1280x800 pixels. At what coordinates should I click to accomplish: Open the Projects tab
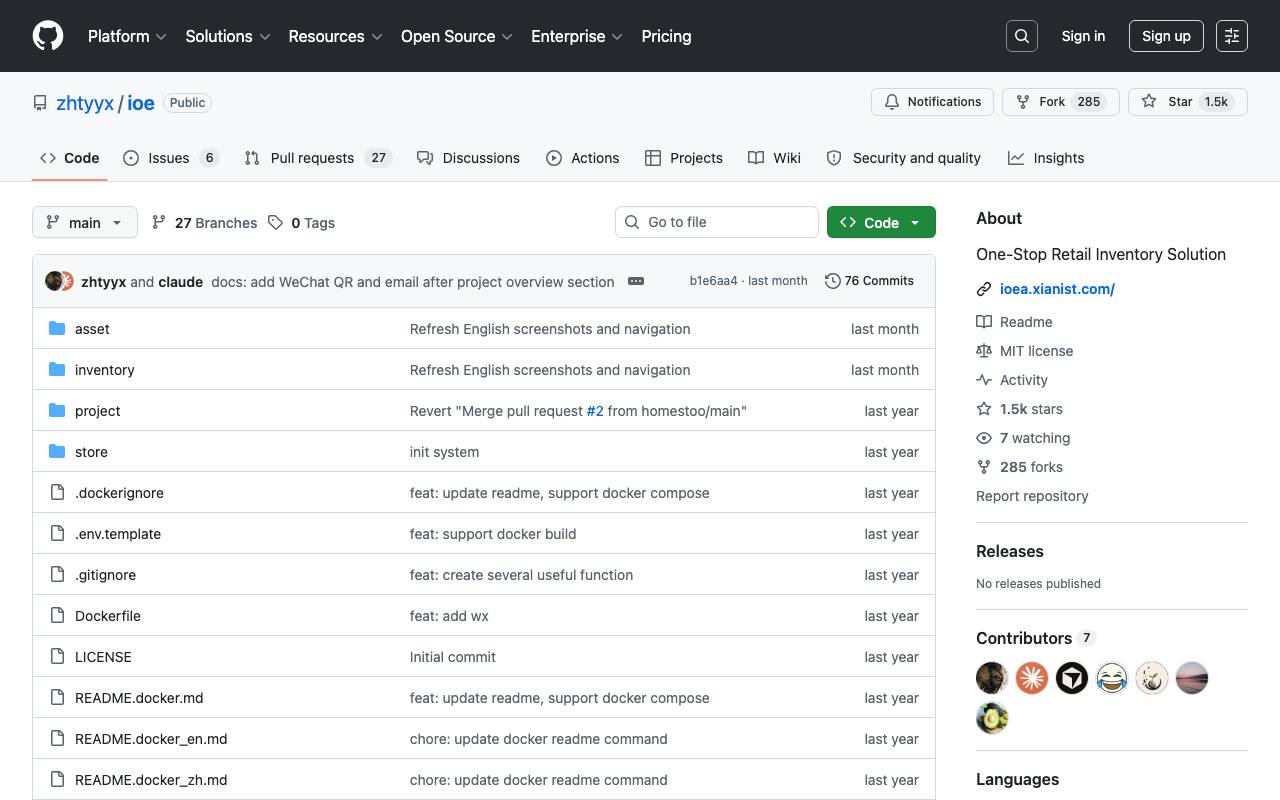pyautogui.click(x=684, y=158)
